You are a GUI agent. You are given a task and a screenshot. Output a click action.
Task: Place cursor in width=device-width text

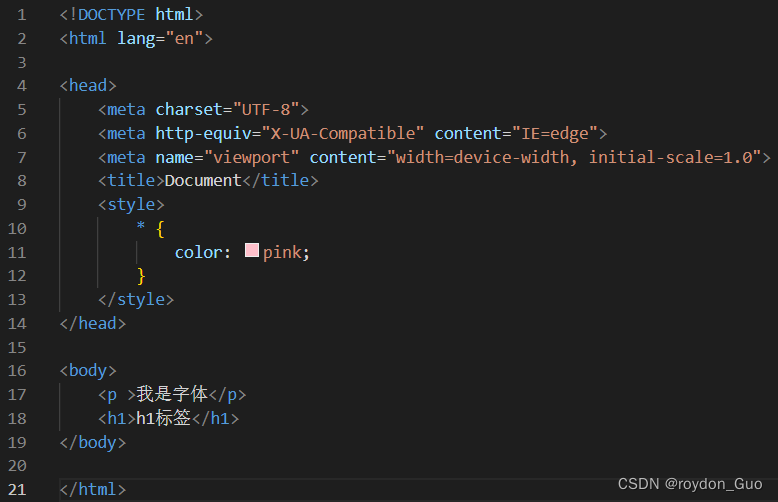482,157
